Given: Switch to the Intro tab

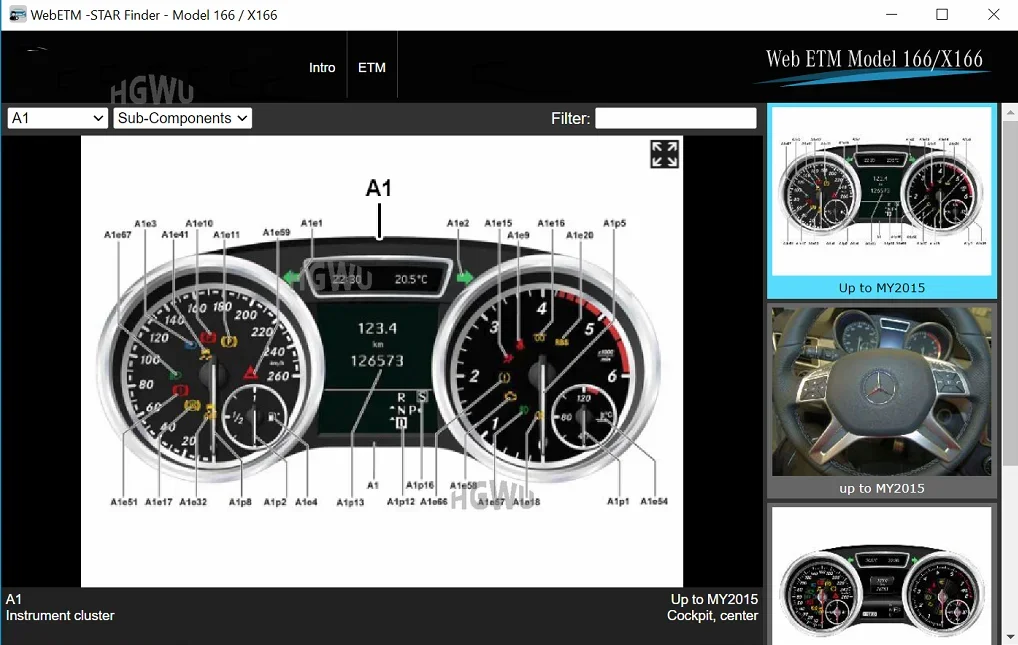Looking at the screenshot, I should click(322, 67).
